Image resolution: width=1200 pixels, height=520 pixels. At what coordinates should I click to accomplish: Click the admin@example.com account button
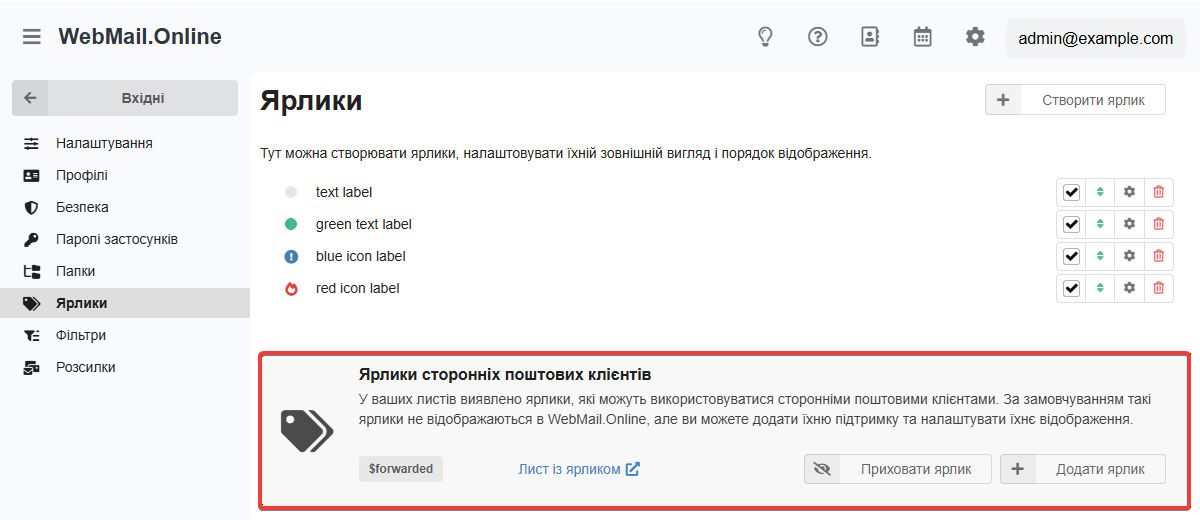point(1095,39)
